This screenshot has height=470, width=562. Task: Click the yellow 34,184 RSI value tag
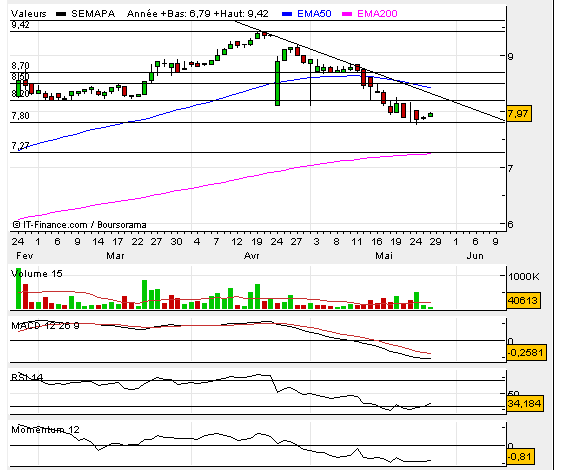(524, 404)
